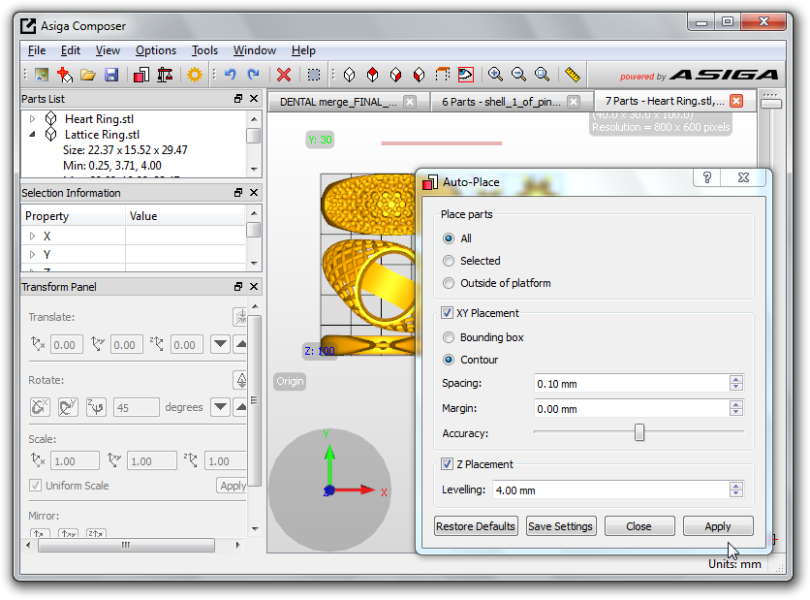The height and width of the screenshot is (600, 810).
Task: Click the Translate down-arrow button
Action: 220,344
